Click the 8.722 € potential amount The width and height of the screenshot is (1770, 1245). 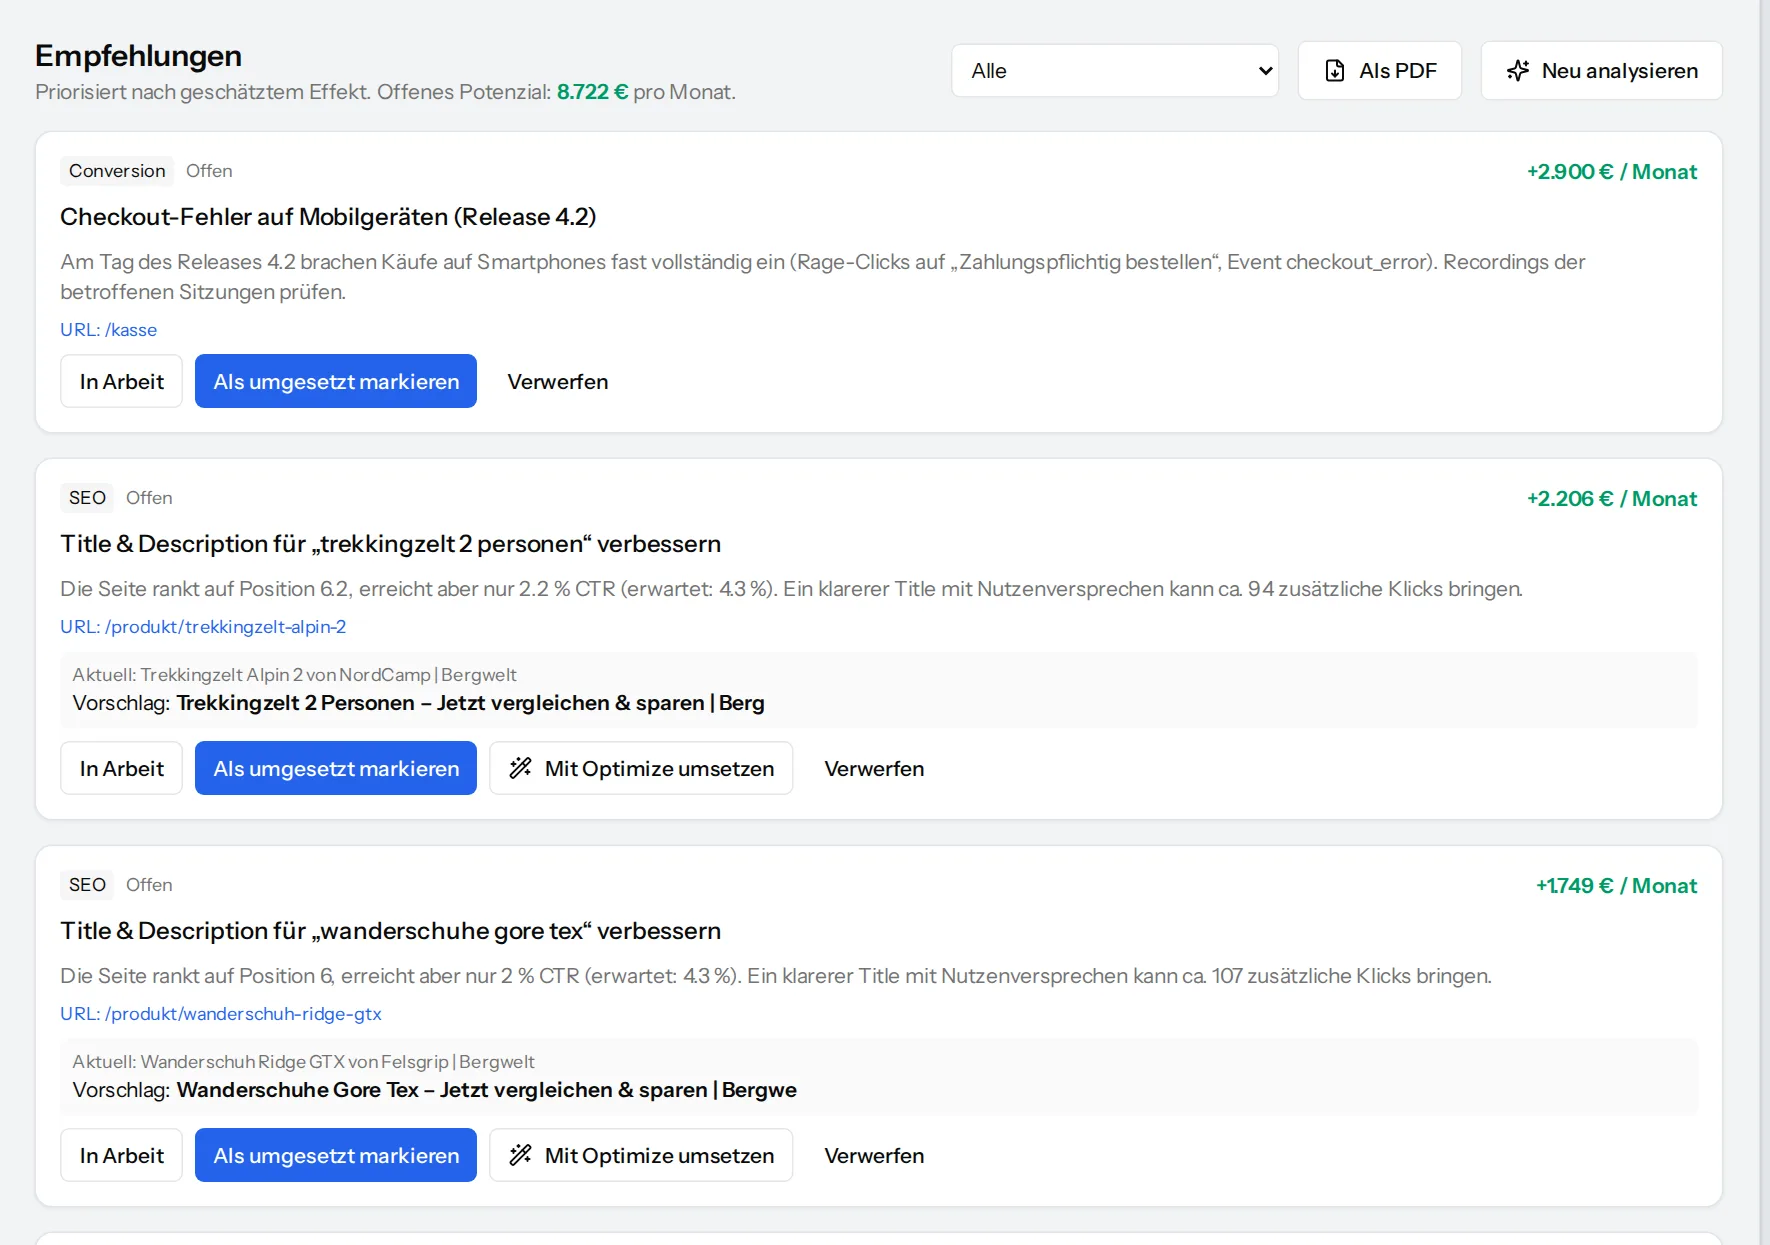[x=592, y=92]
